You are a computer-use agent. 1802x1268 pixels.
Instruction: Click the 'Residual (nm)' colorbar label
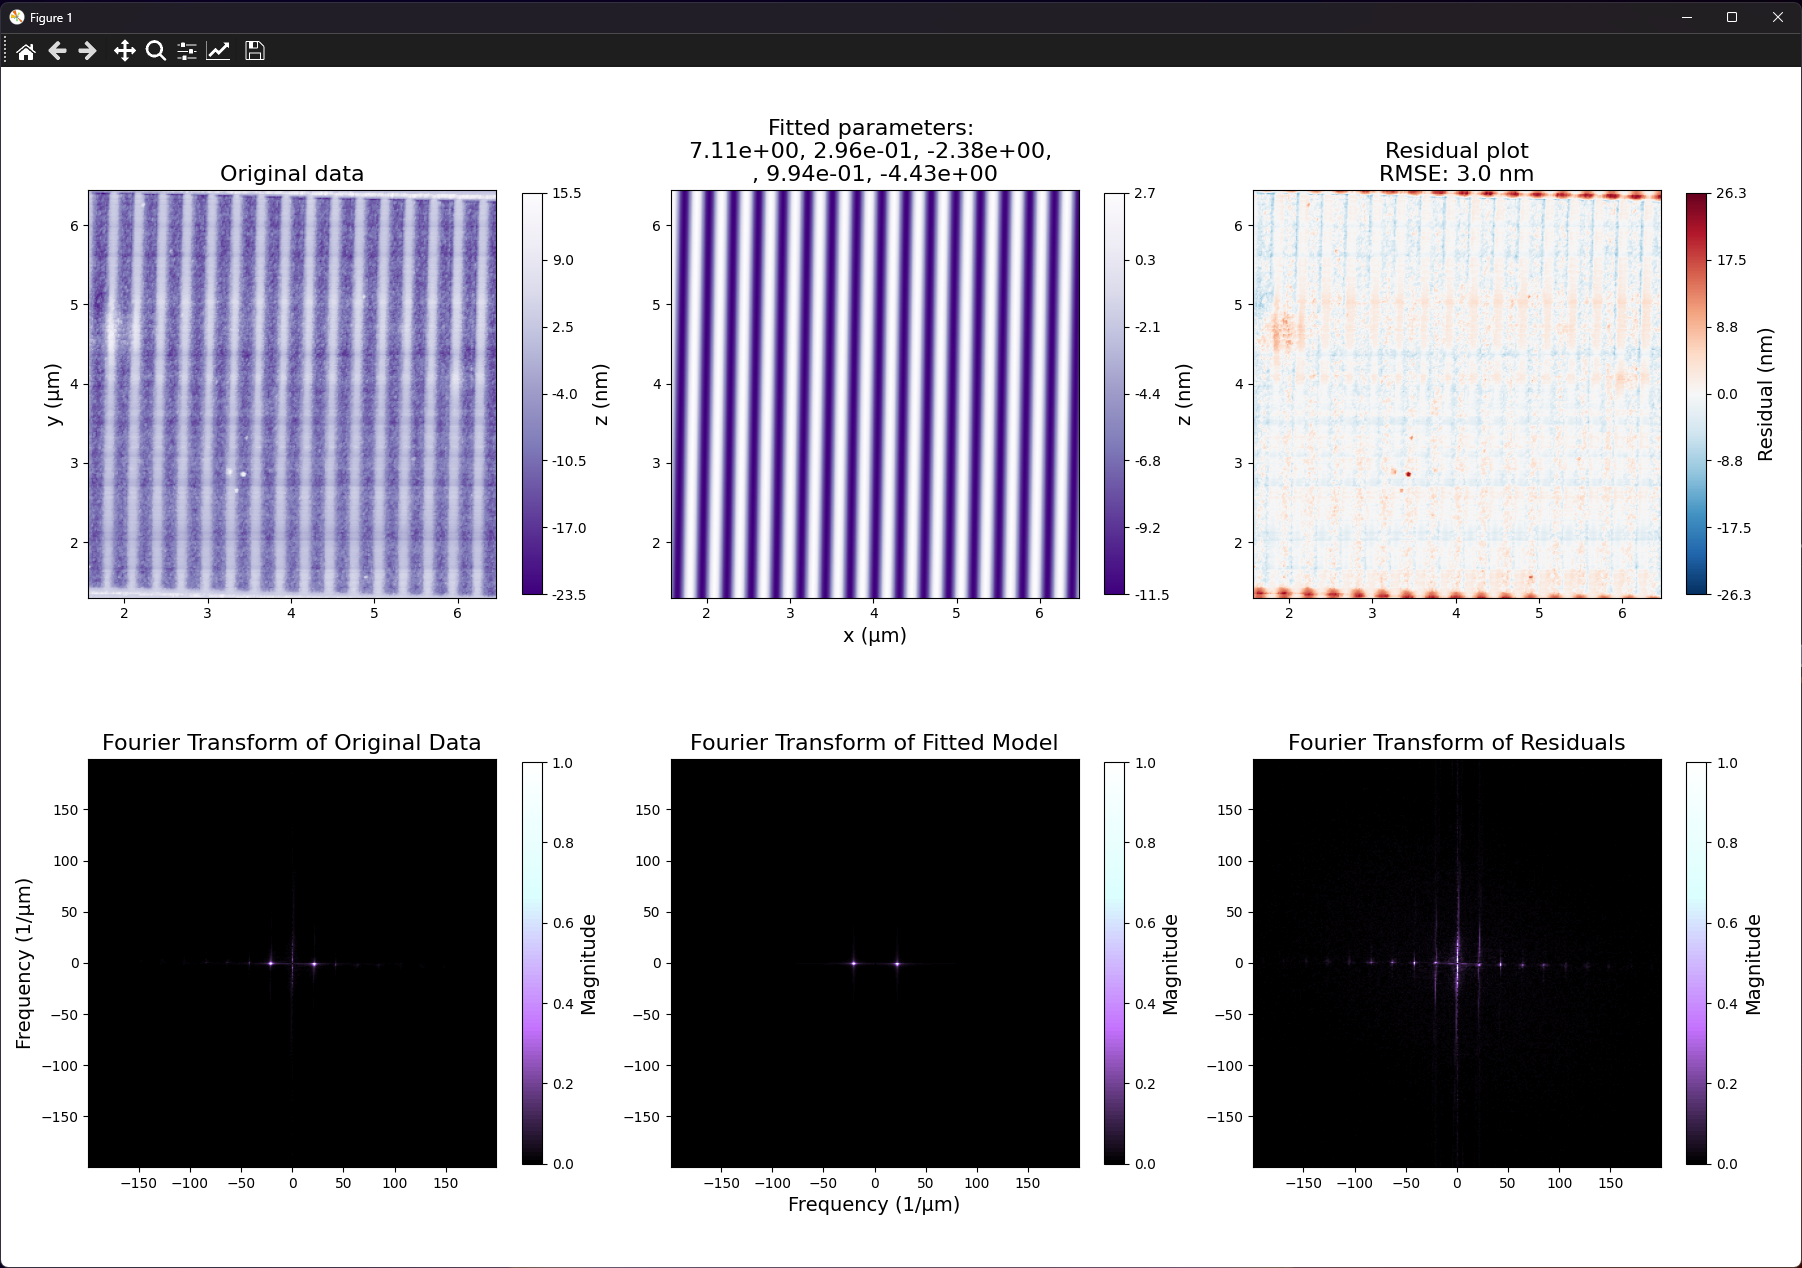[1765, 394]
